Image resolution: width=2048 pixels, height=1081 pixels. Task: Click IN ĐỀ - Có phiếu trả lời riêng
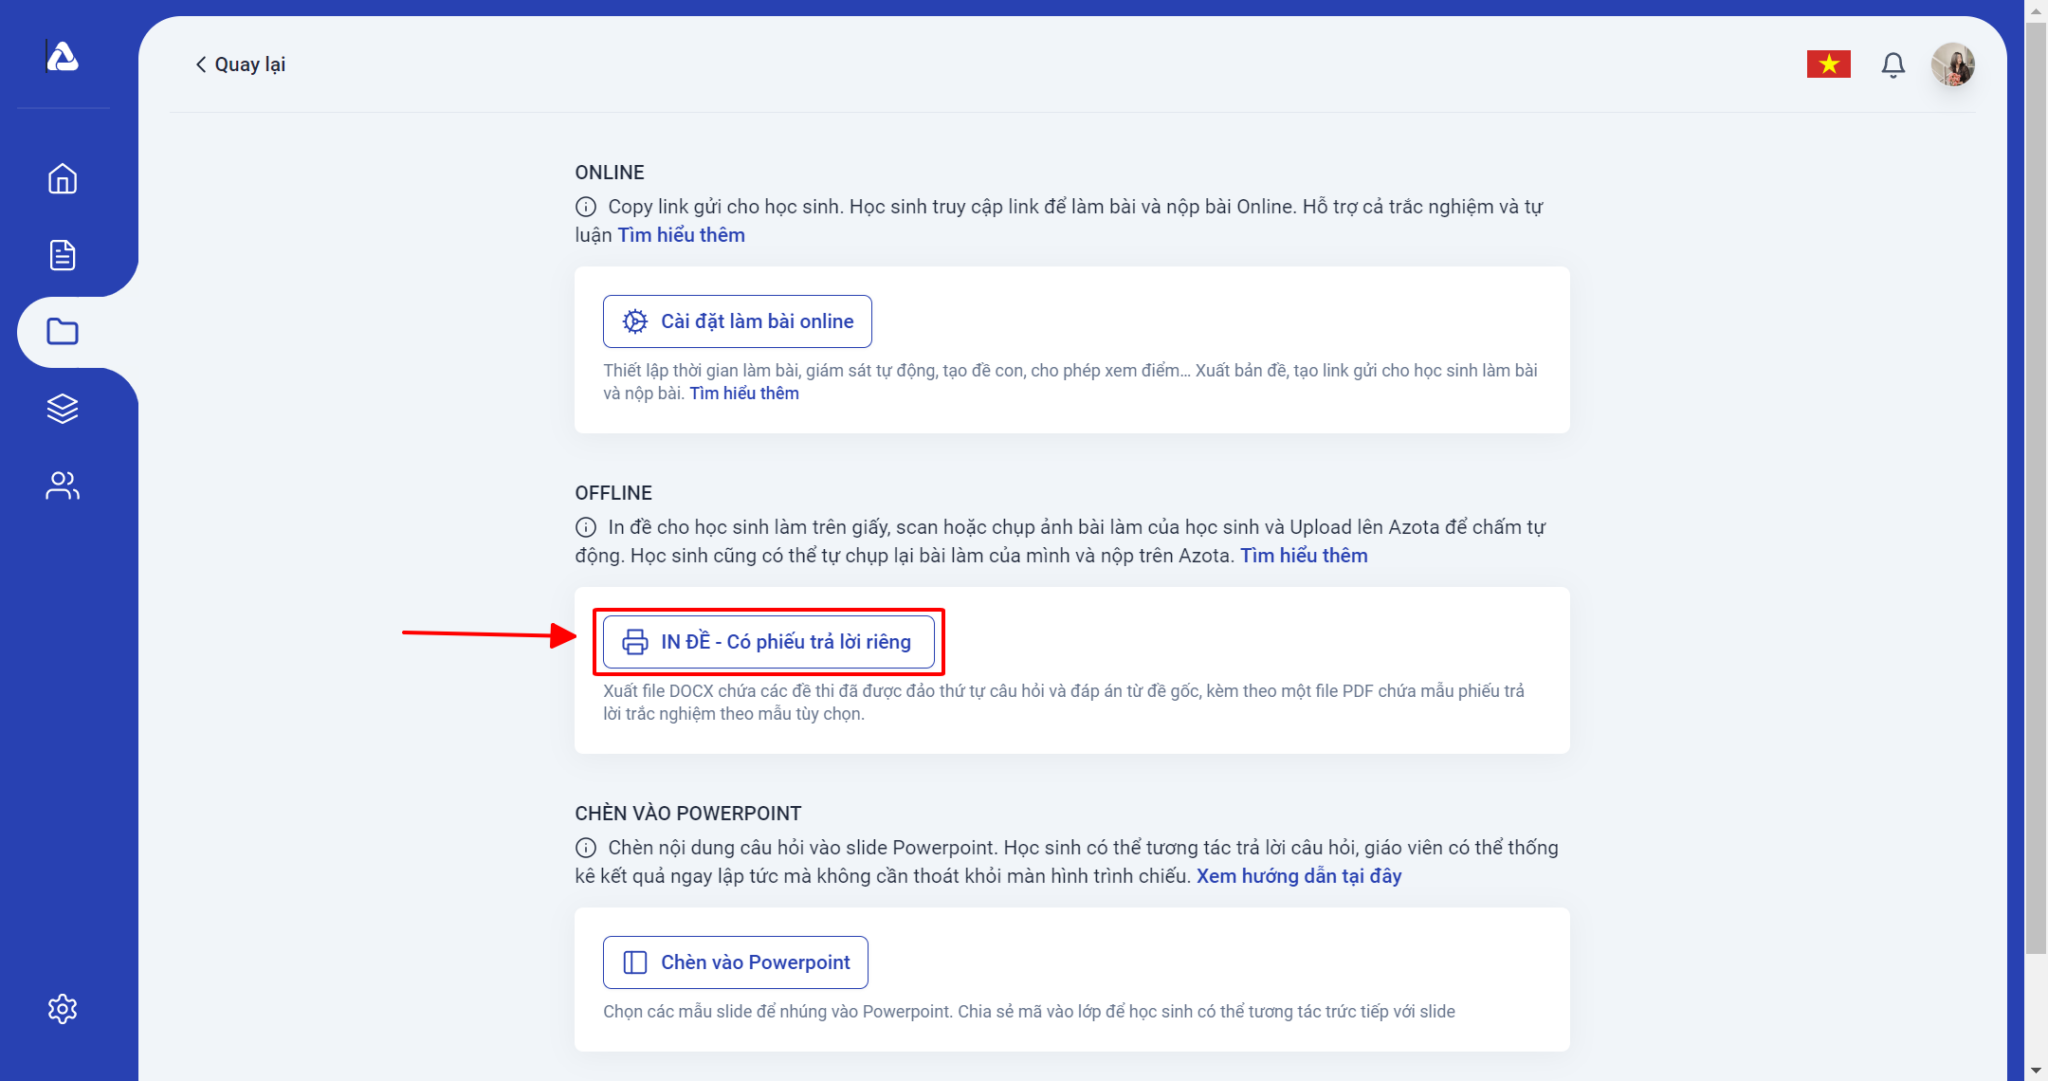pyautogui.click(x=768, y=641)
